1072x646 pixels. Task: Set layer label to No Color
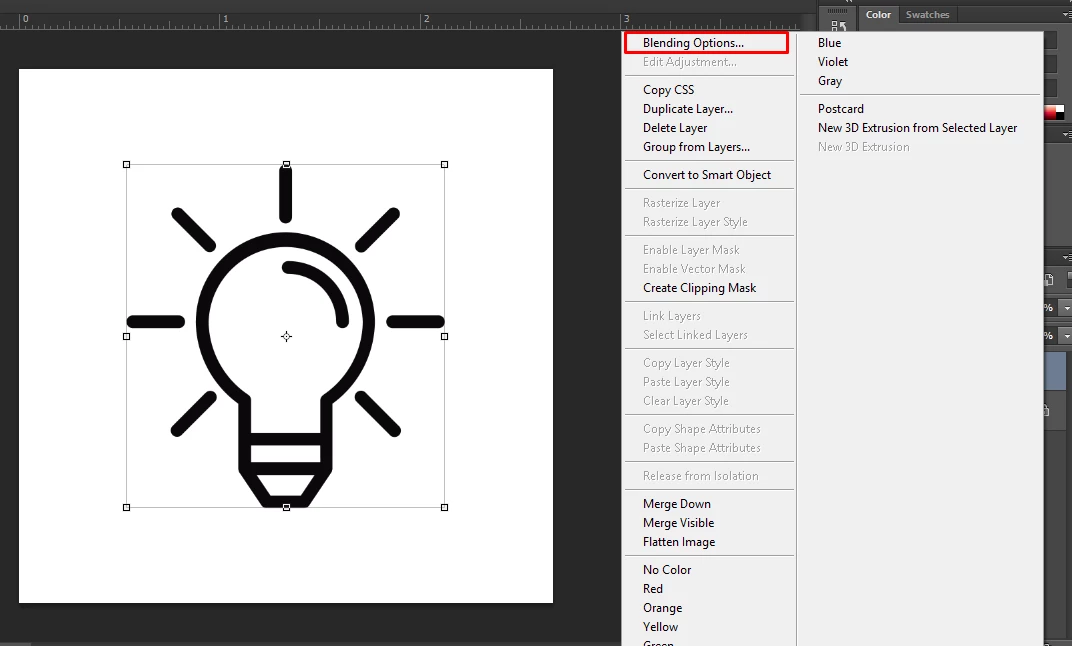point(667,570)
